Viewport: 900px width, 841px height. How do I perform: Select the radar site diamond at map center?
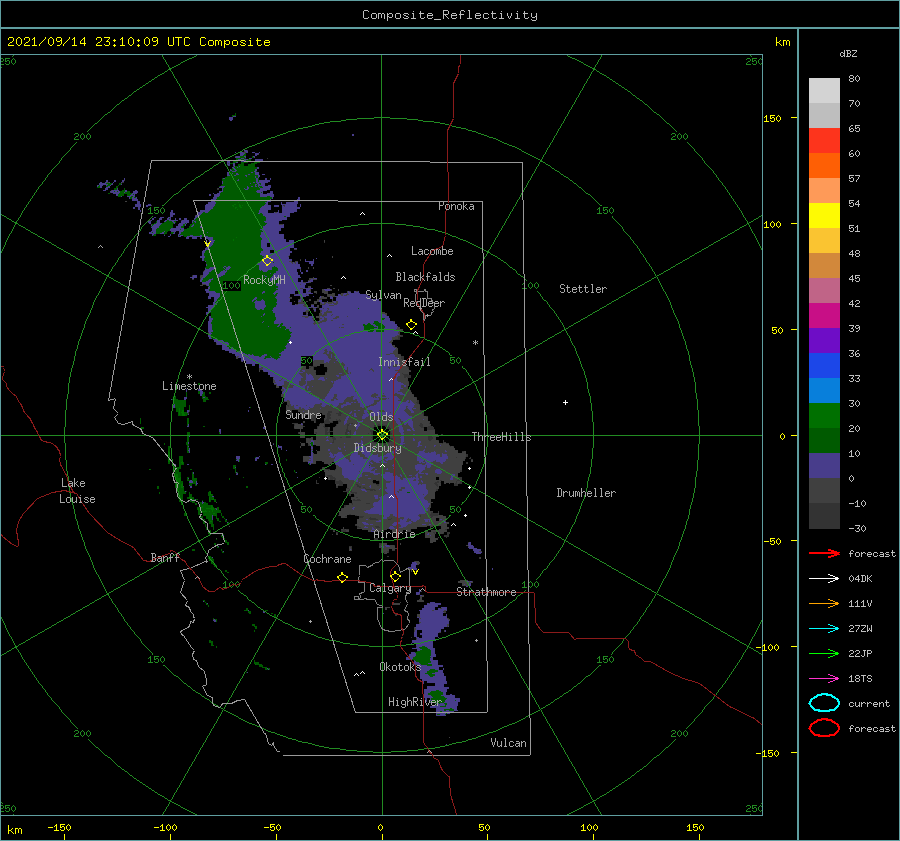pyautogui.click(x=382, y=435)
